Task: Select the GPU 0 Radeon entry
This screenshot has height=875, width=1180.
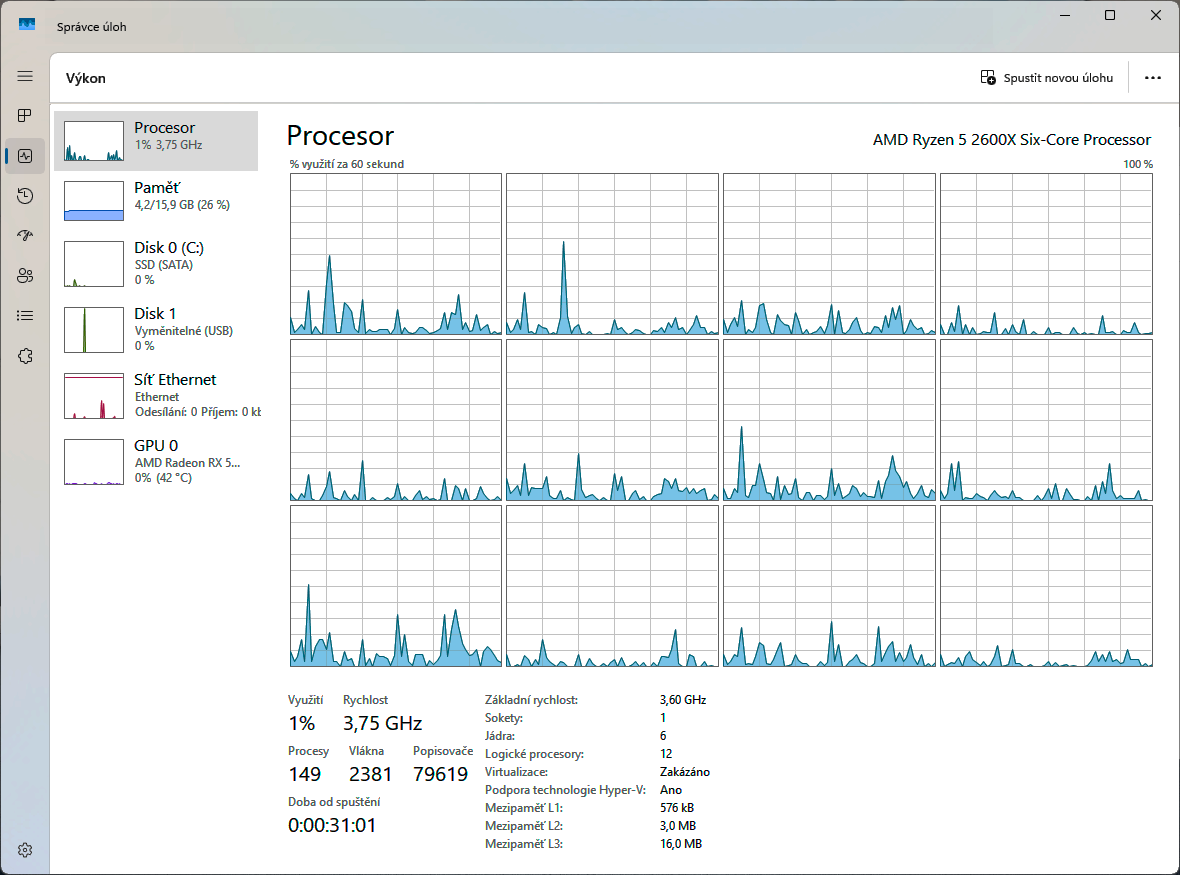Action: [x=156, y=461]
